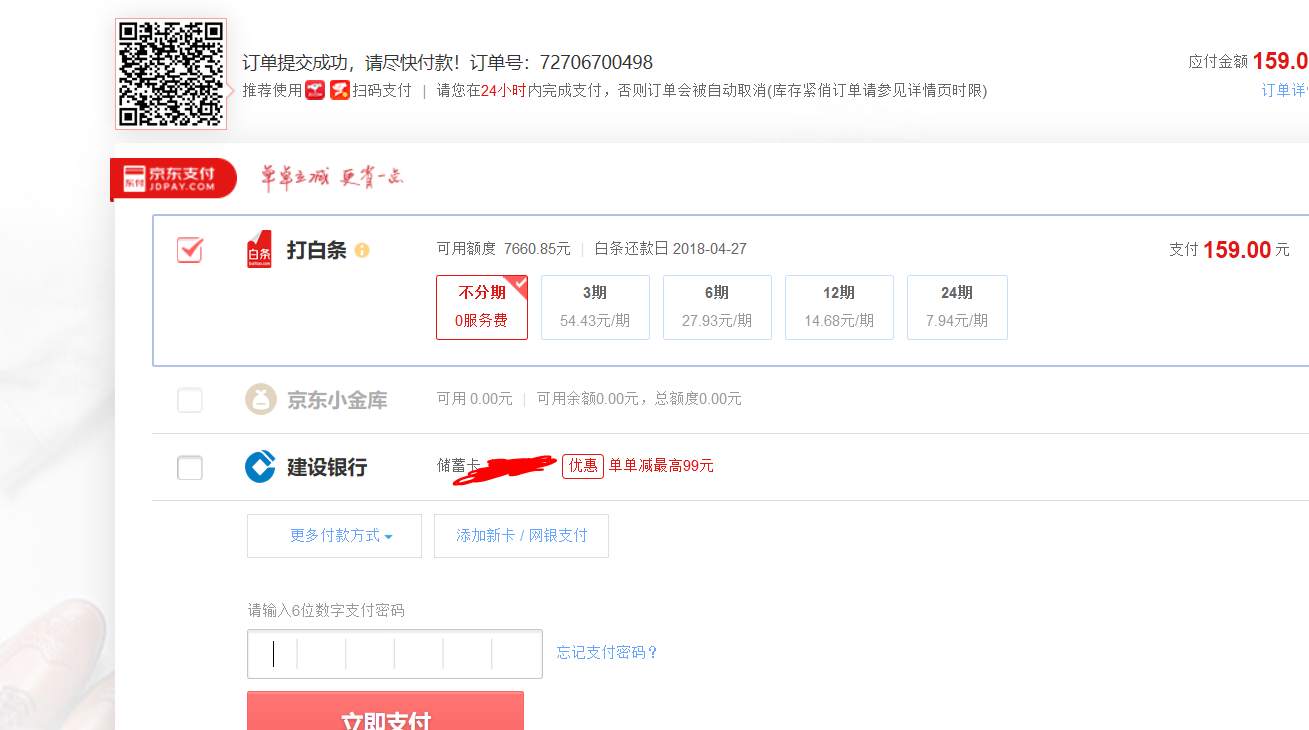The width and height of the screenshot is (1309, 730).
Task: Click the 24小时 deadline text
Action: pyautogui.click(x=503, y=90)
